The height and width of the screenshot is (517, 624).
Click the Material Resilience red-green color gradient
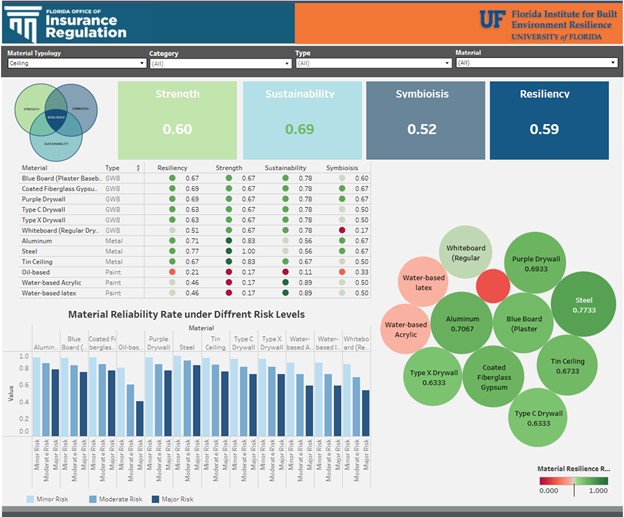click(x=574, y=480)
